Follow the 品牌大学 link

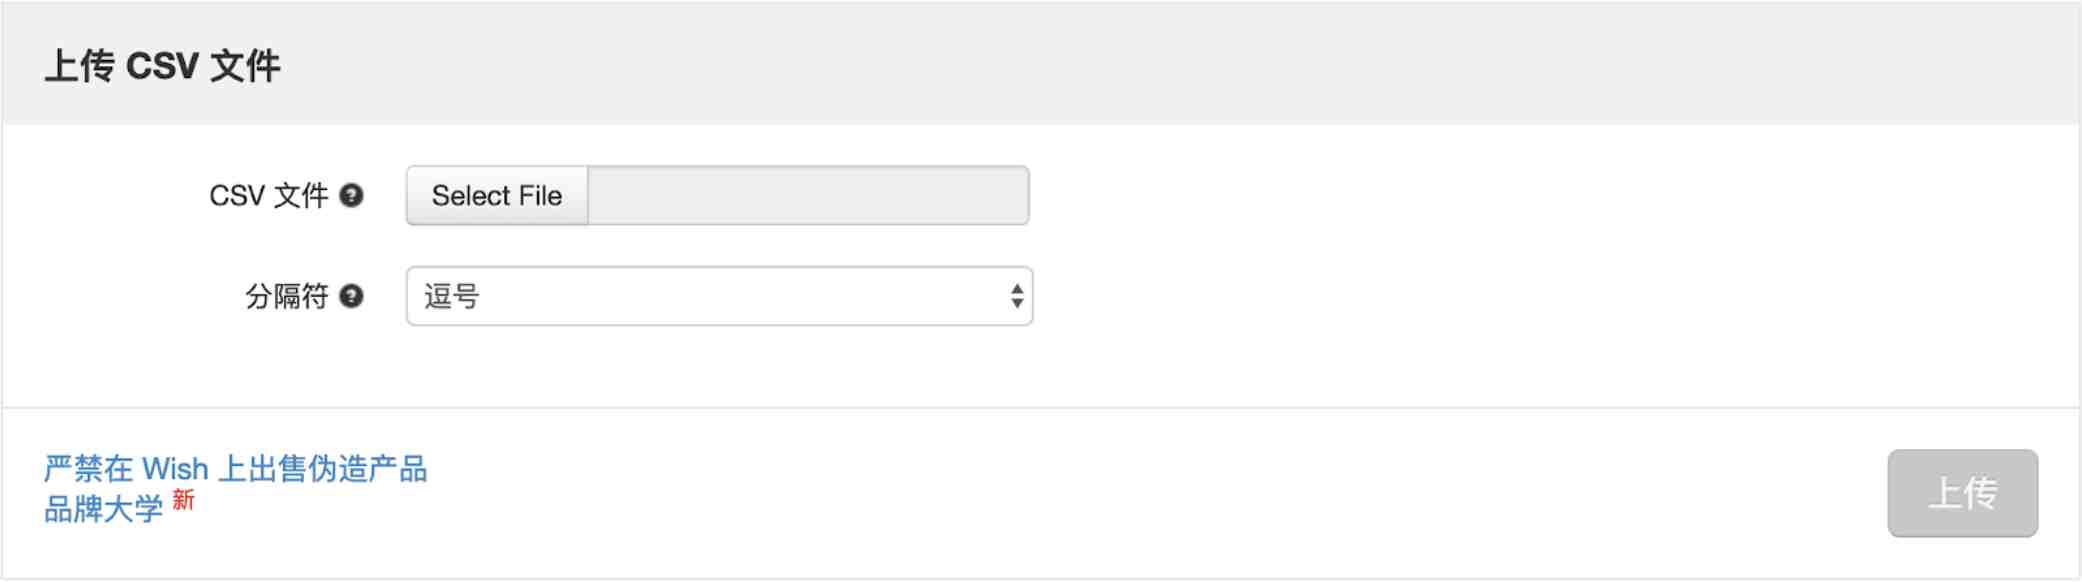(x=103, y=509)
